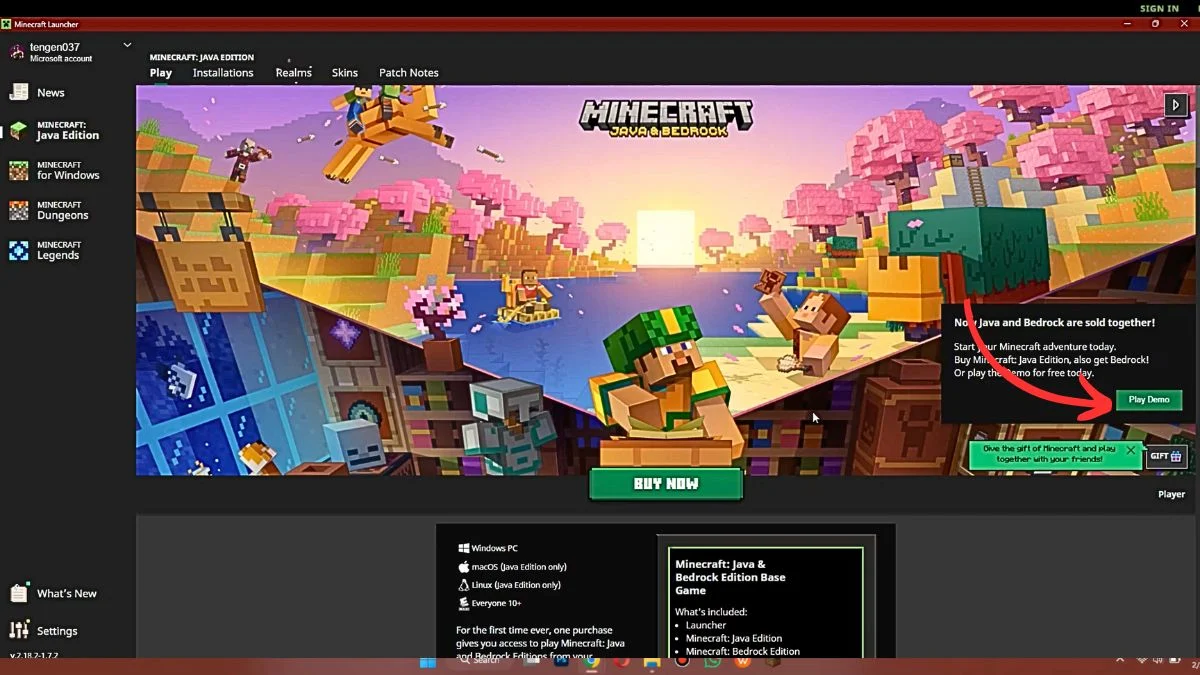Dismiss the gift tooltip with X
The width and height of the screenshot is (1200, 675).
point(1131,450)
